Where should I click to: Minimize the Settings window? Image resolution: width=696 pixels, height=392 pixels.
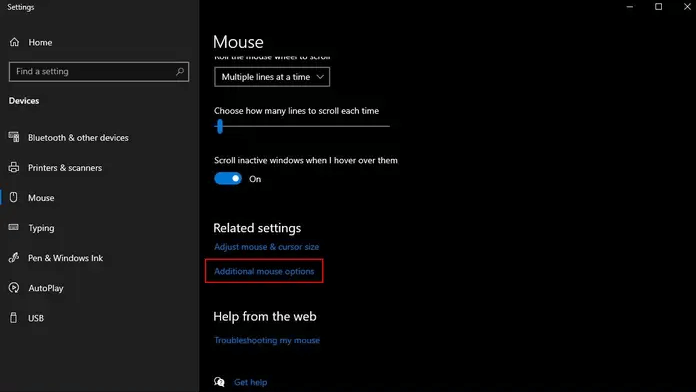(x=629, y=7)
